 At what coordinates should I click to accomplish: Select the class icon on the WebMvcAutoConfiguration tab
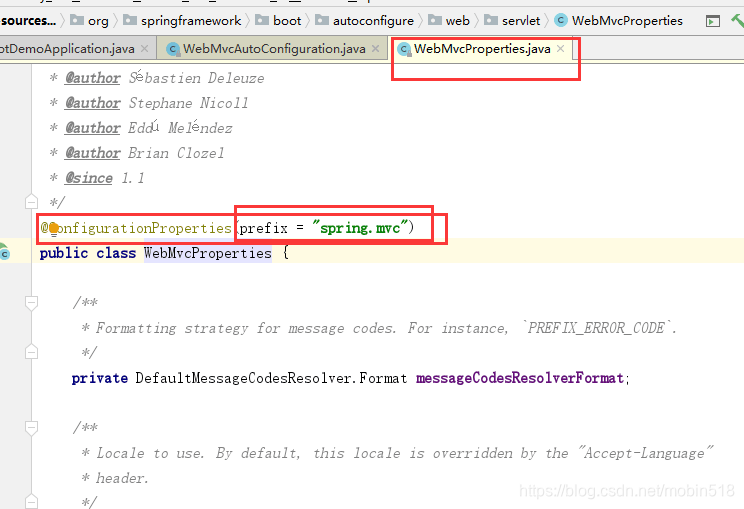pos(173,49)
